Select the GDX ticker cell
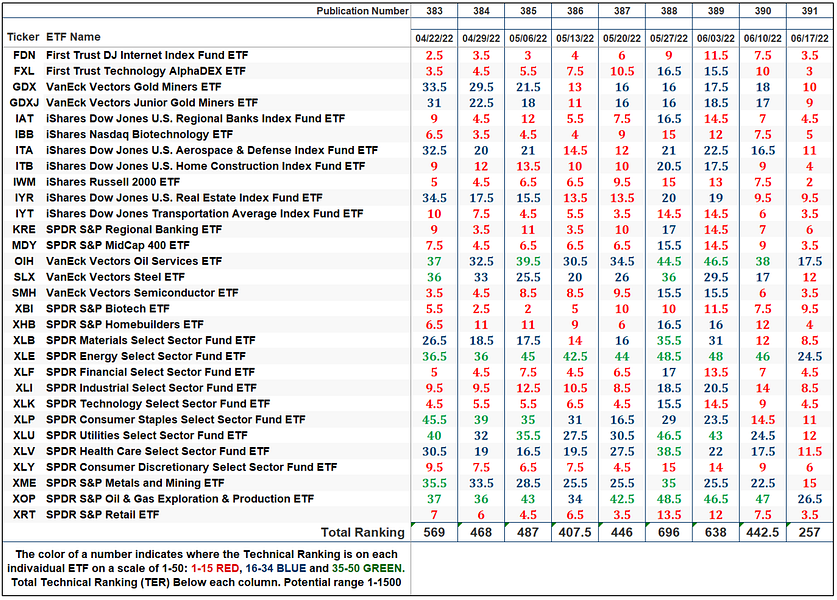Viewport: 837px width, 600px height. pyautogui.click(x=24, y=87)
